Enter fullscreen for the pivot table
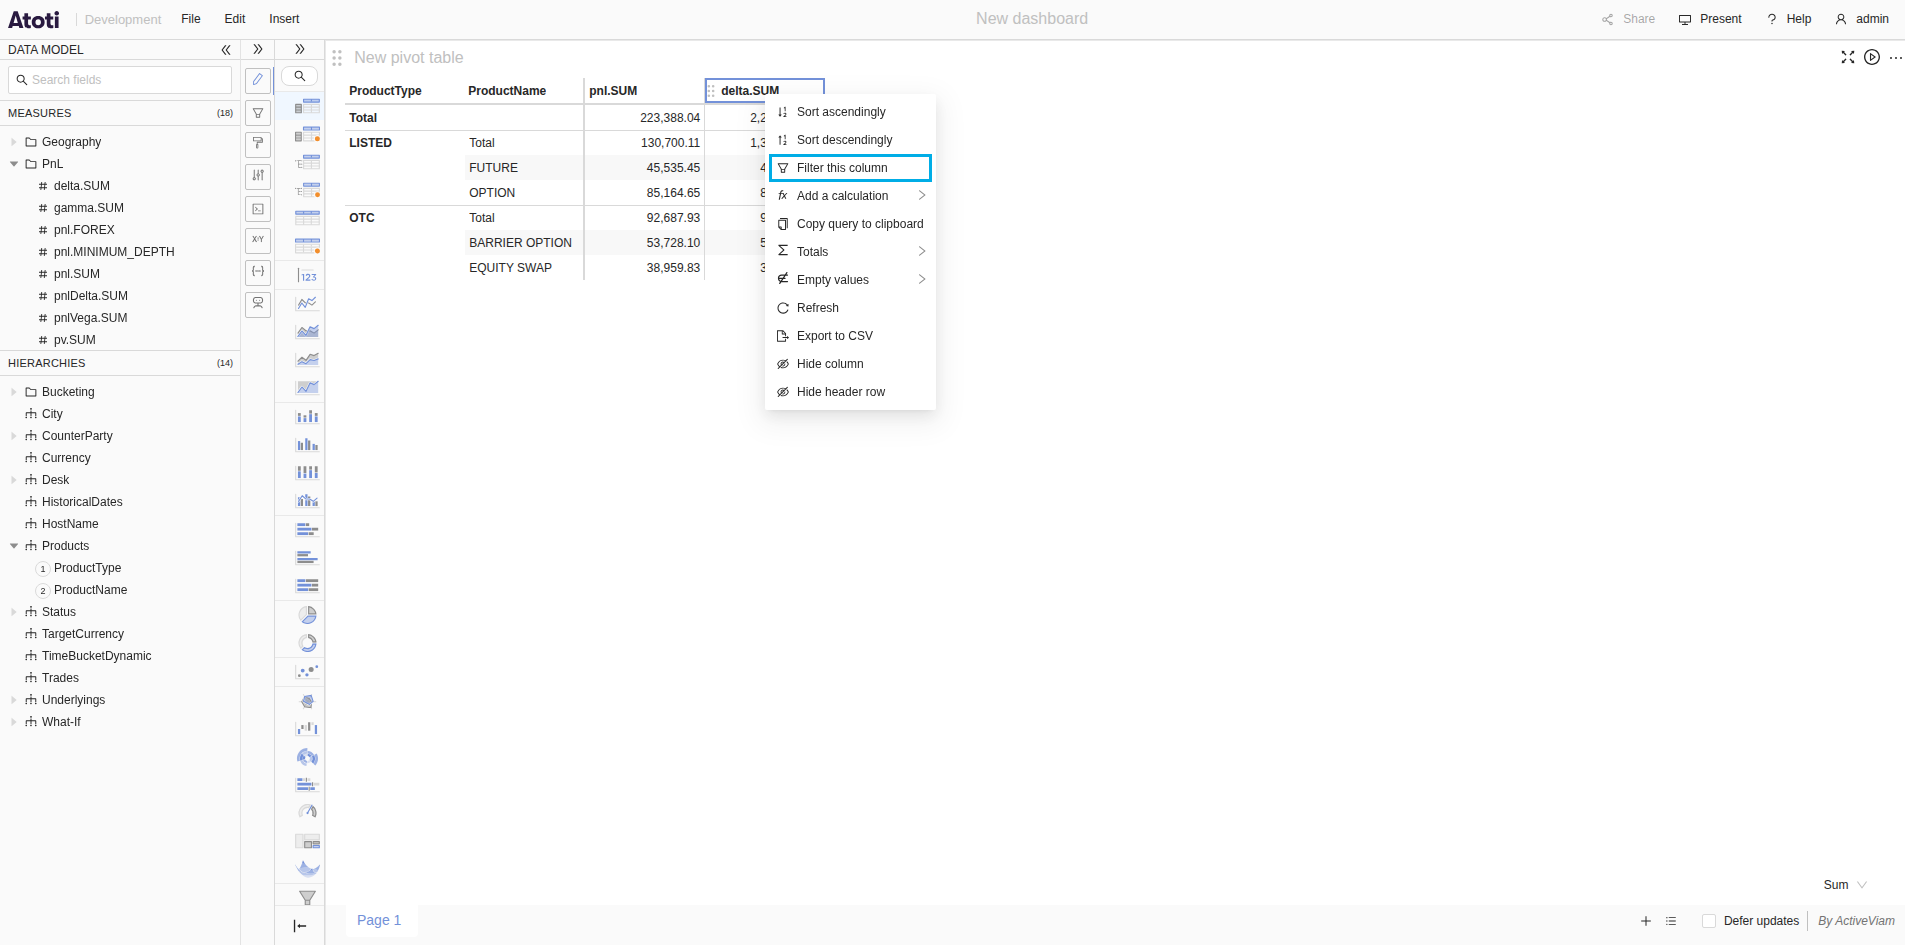 pos(1848,57)
